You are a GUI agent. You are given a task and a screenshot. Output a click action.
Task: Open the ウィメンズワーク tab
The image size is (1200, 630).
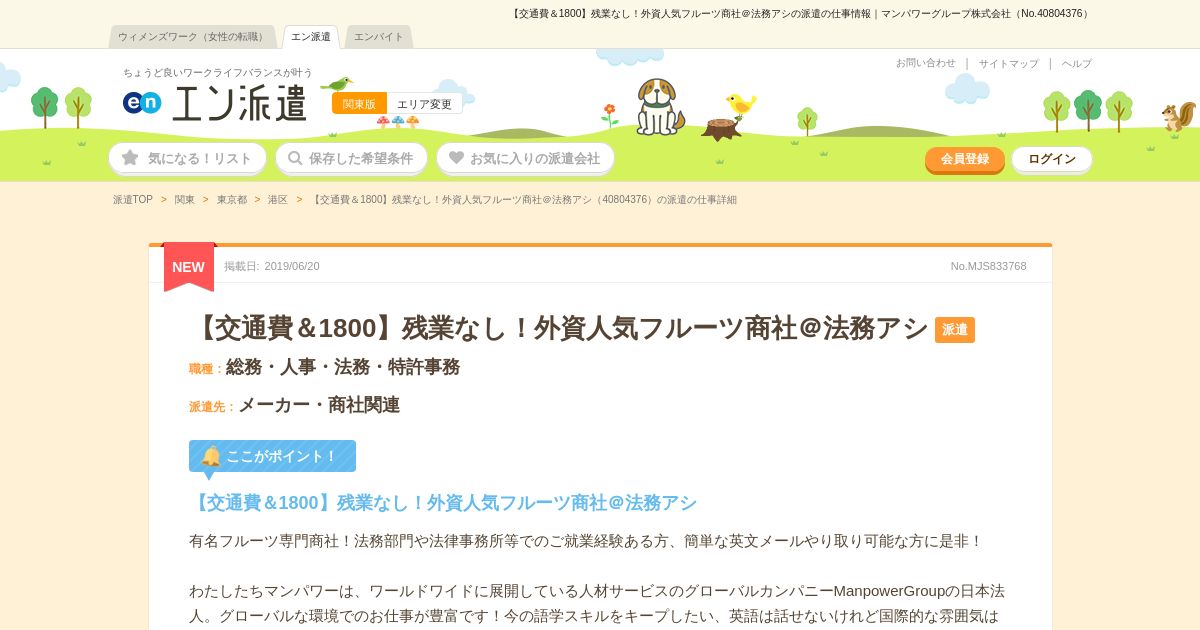192,37
